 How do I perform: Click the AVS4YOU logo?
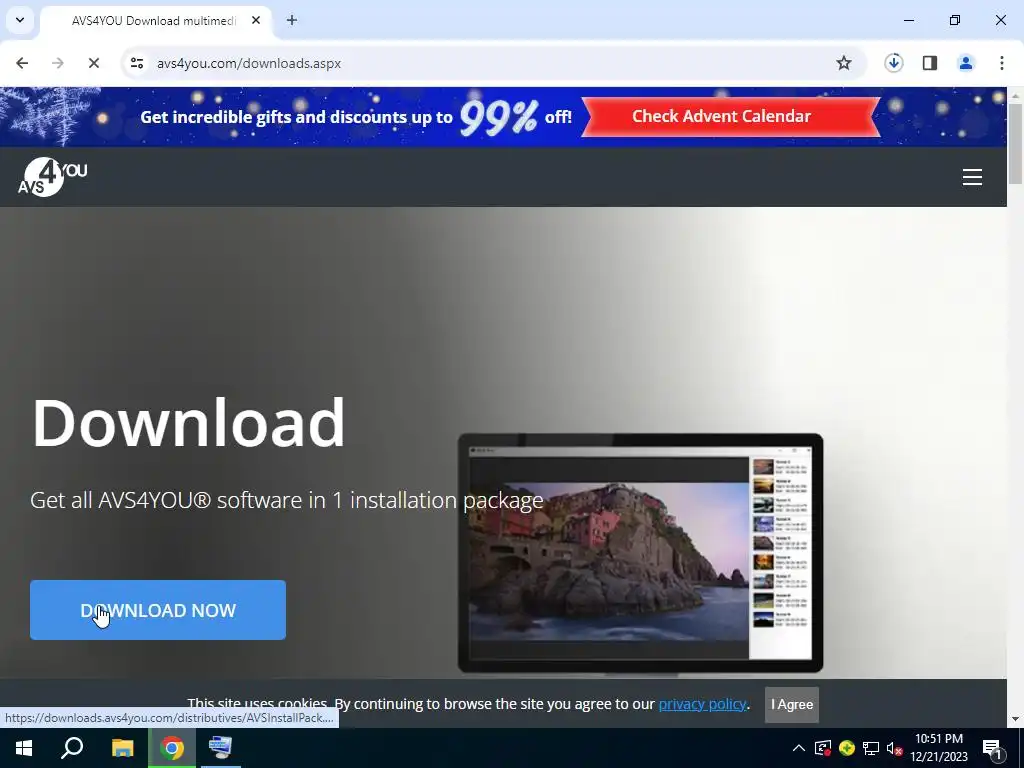[52, 177]
